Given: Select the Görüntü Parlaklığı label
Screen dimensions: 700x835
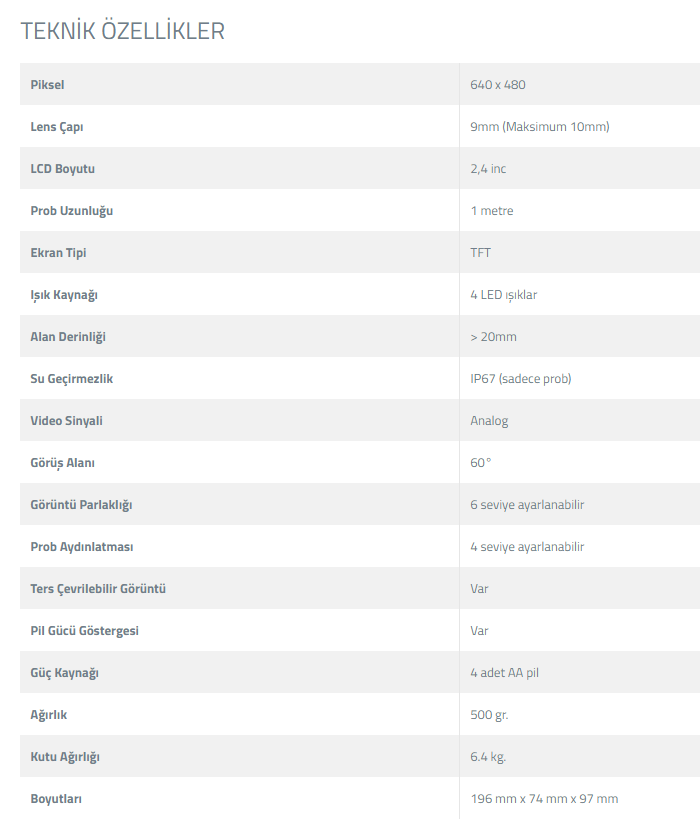Looking at the screenshot, I should [81, 505].
